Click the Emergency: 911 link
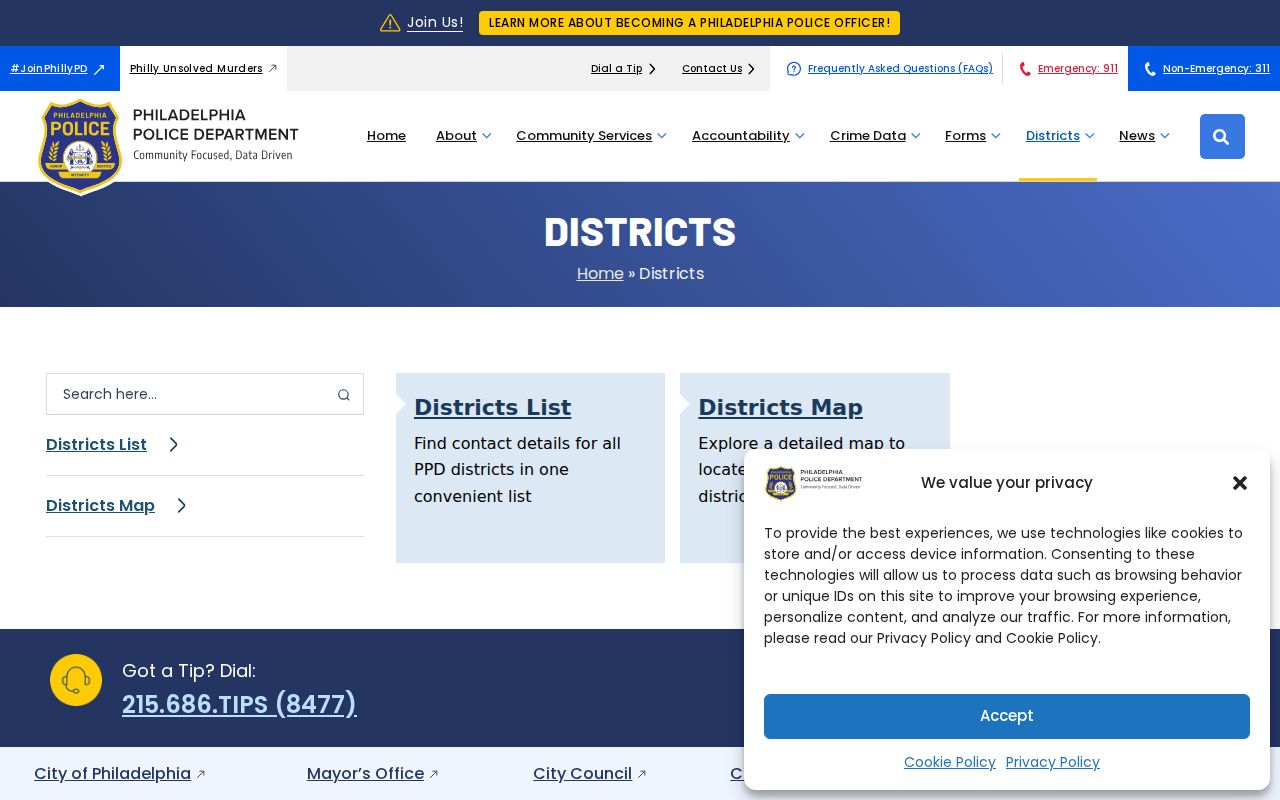The width and height of the screenshot is (1280, 800). pos(1078,69)
